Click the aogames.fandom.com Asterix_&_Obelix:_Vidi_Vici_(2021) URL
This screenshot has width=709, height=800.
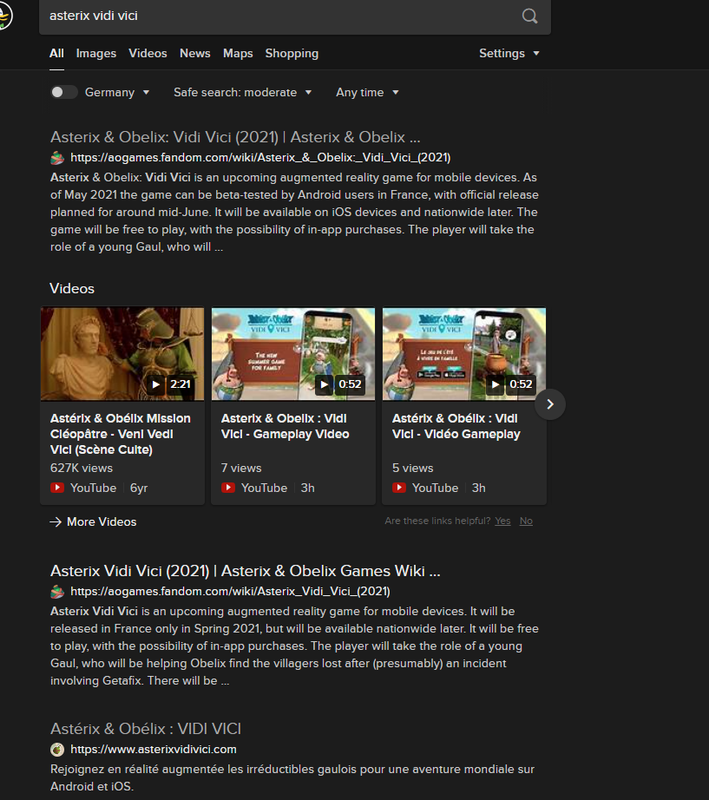coord(260,157)
